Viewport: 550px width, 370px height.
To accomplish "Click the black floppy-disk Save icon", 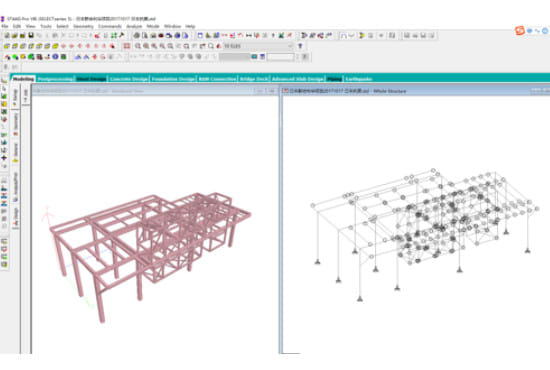I will point(31,35).
